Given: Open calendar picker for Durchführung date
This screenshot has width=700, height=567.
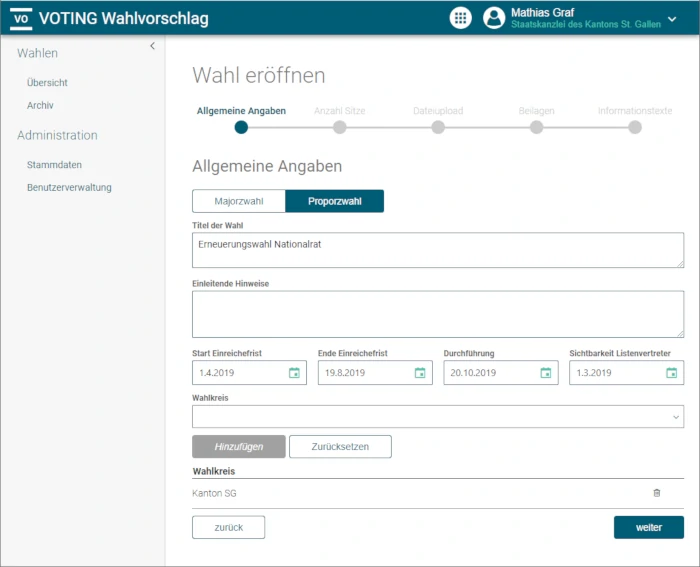Looking at the screenshot, I should (x=546, y=373).
